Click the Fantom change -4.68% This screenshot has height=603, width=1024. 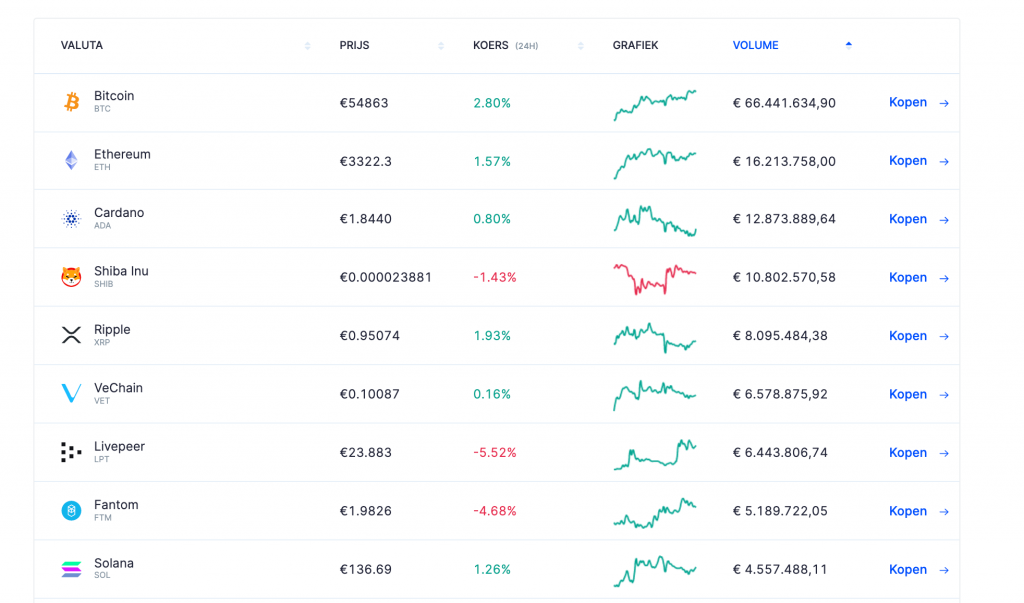(x=494, y=511)
